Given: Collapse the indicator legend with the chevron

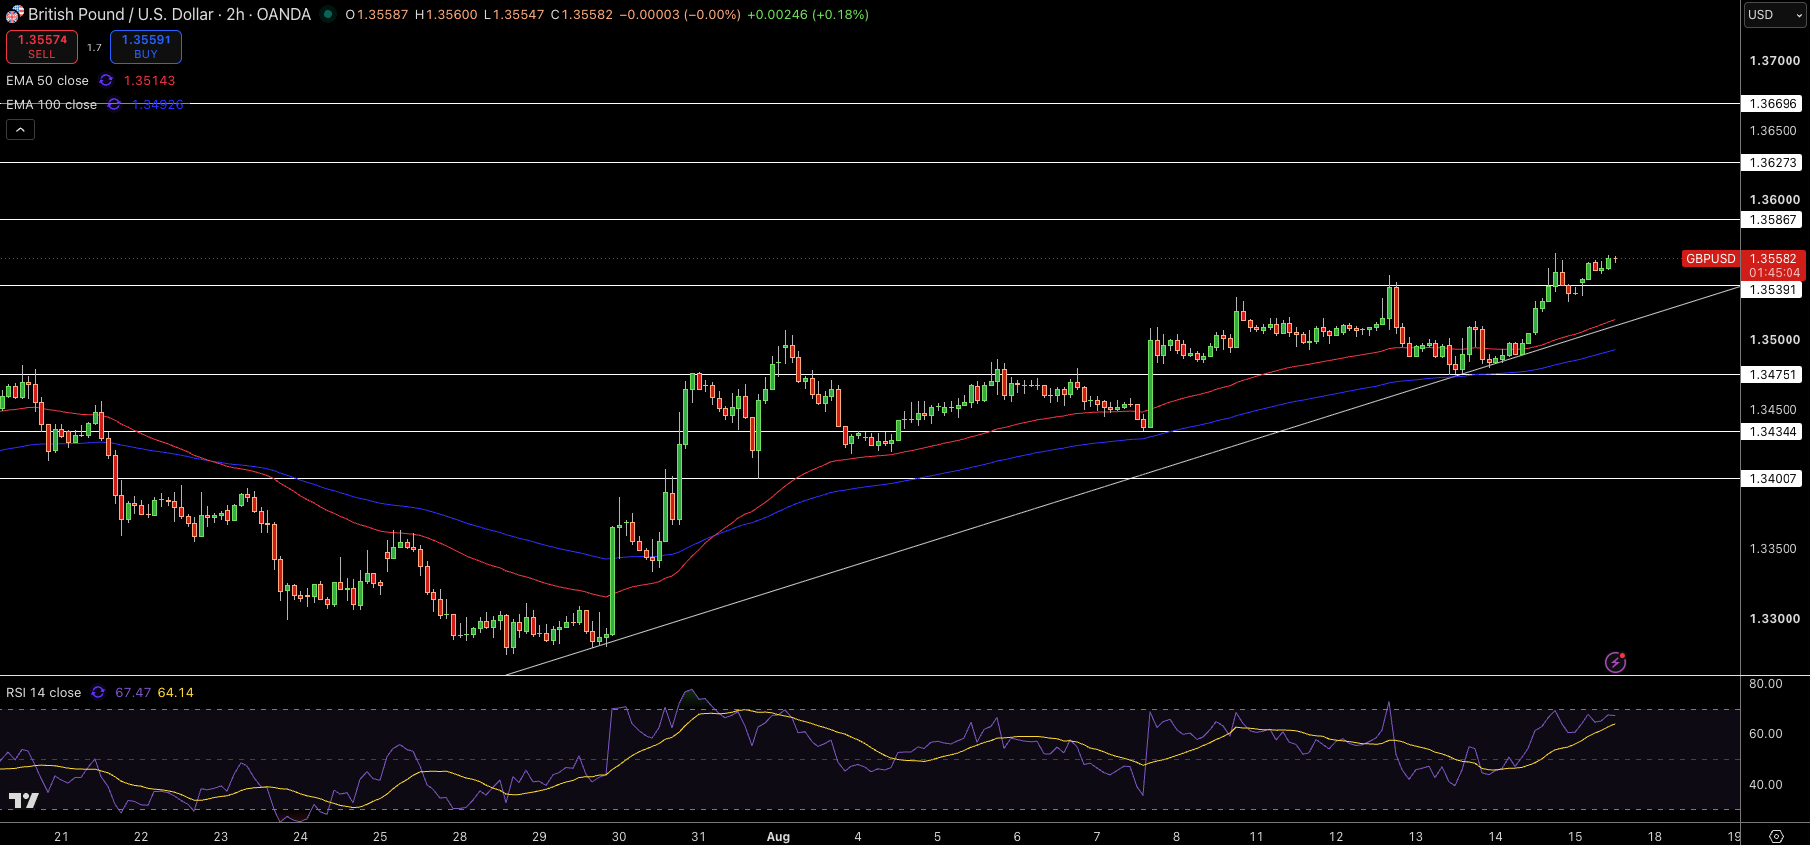Looking at the screenshot, I should (20, 129).
